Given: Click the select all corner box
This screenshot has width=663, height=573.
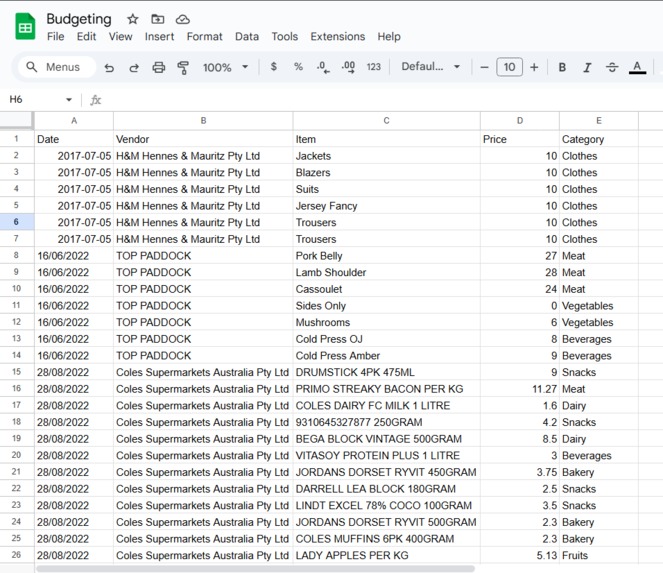Looking at the screenshot, I should (x=16, y=120).
